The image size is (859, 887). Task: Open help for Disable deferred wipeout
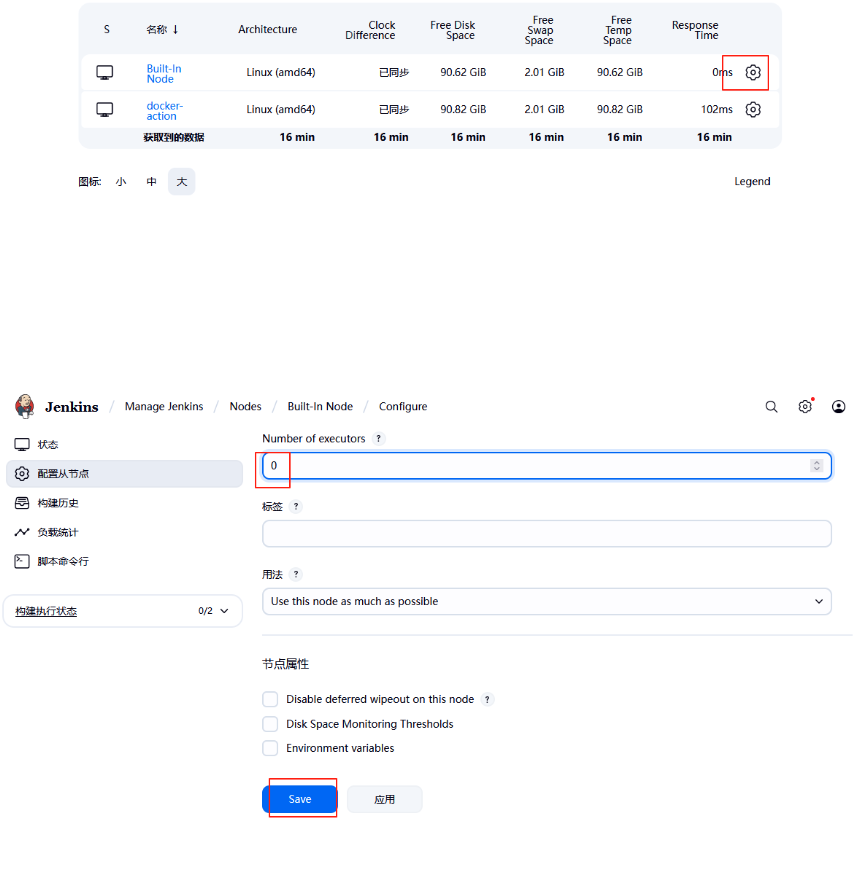(487, 699)
